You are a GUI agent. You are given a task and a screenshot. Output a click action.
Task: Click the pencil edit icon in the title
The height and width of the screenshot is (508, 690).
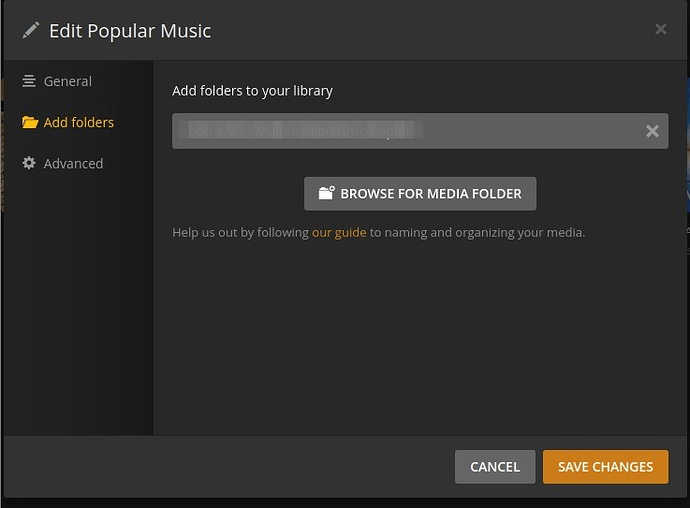(30, 30)
